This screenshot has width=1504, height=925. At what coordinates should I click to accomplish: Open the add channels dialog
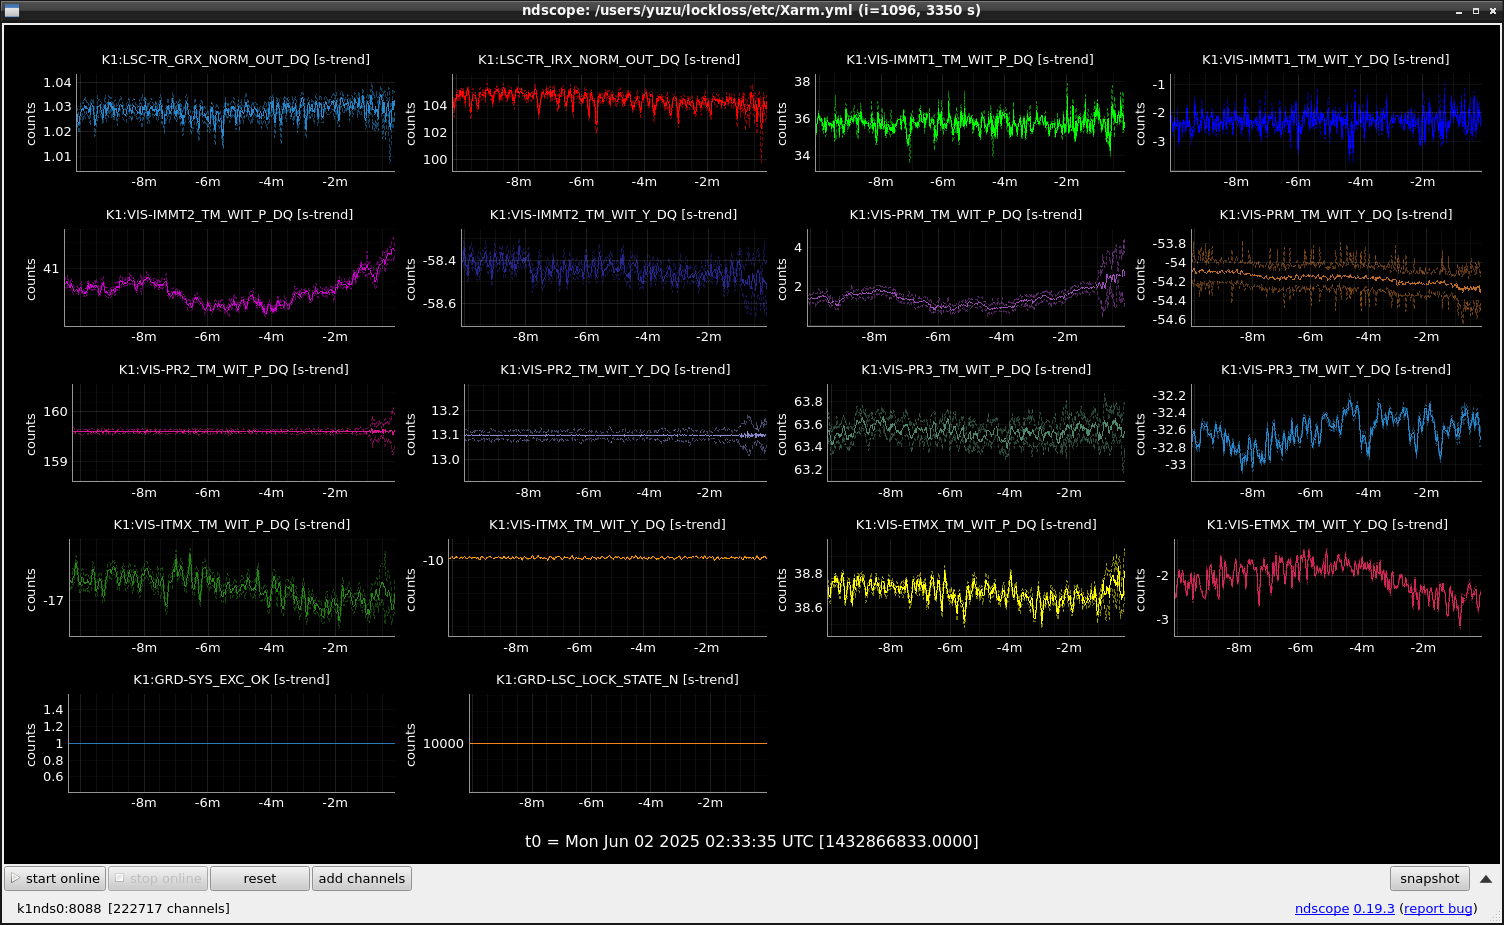coord(362,878)
